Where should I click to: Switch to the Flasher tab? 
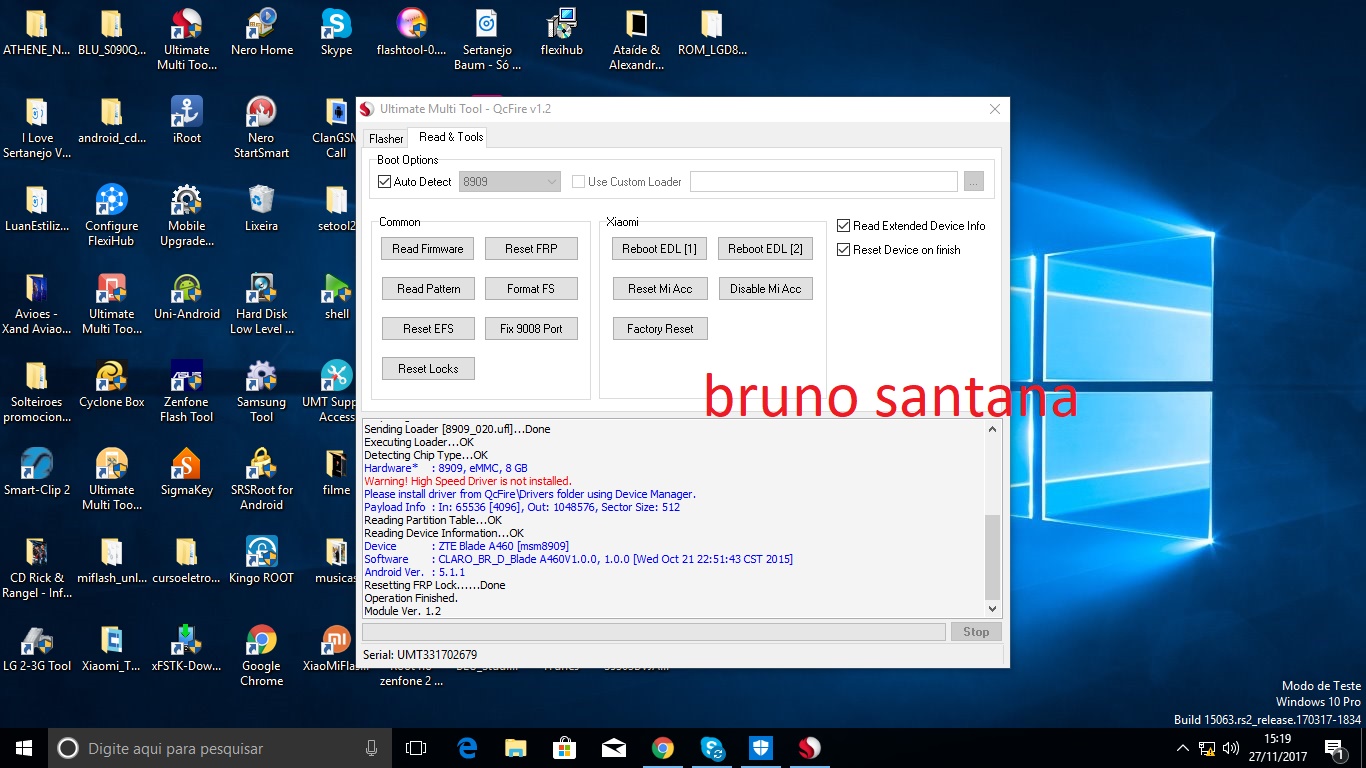(386, 138)
